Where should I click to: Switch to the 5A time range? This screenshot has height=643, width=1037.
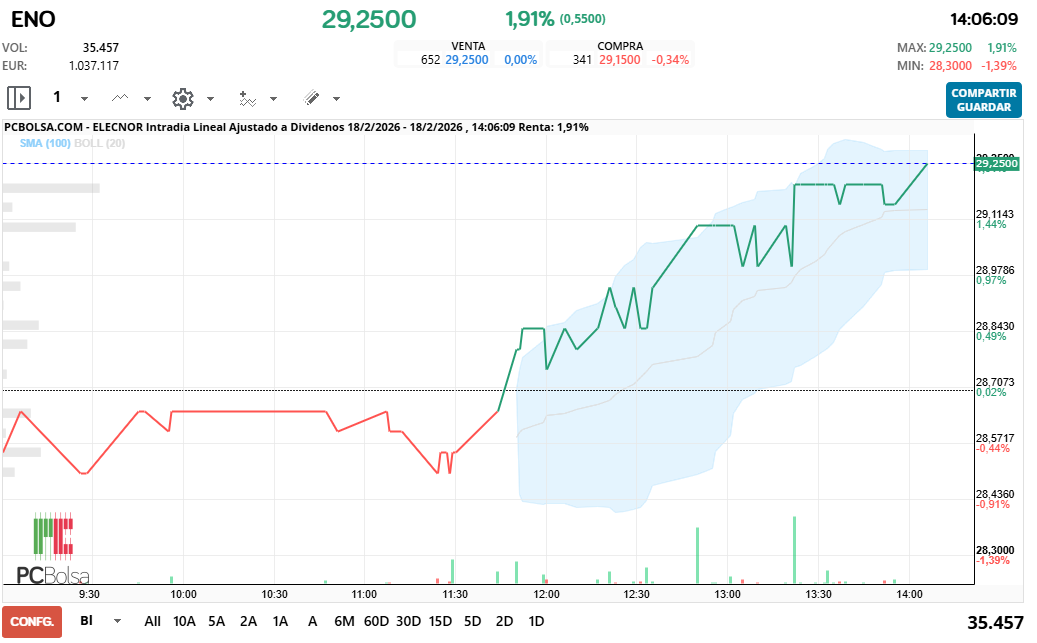point(217,621)
